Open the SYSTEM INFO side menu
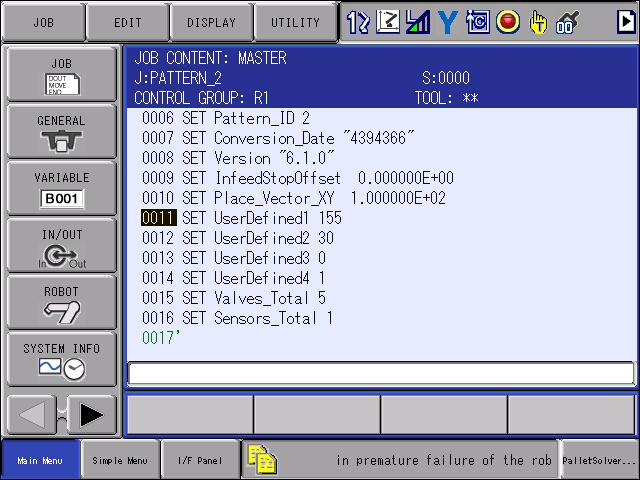This screenshot has width=640, height=480. 62,360
